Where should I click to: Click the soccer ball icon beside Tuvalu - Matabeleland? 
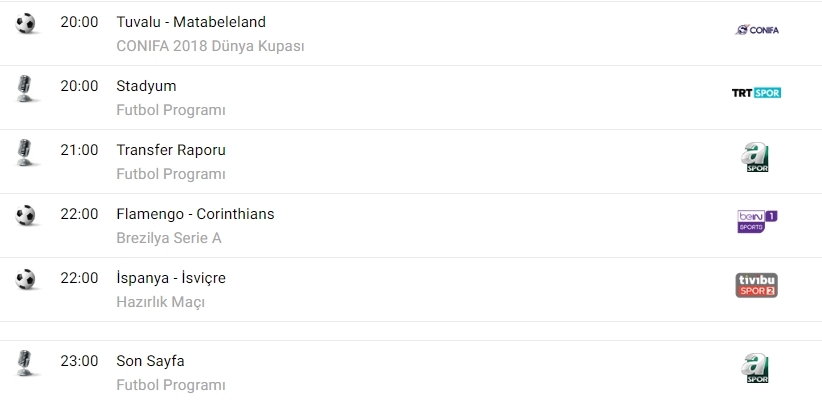pos(26,23)
